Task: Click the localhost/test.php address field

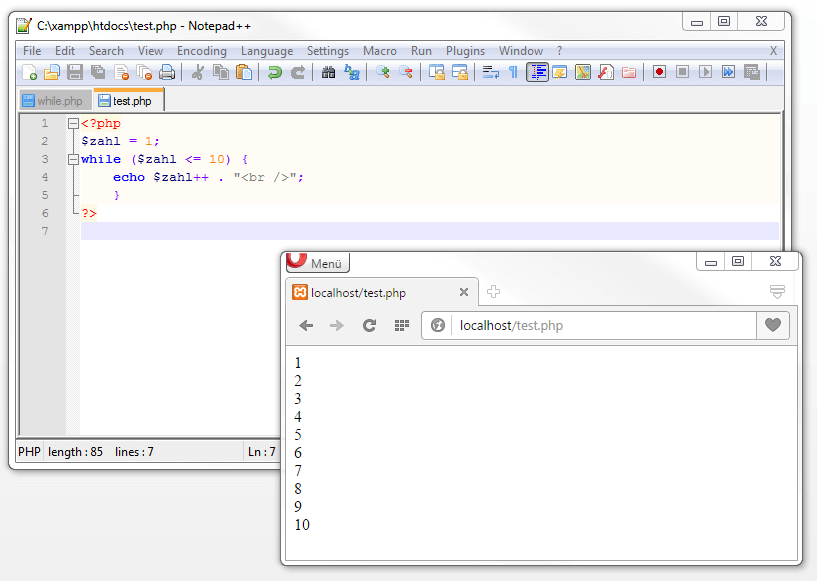Action: tap(603, 326)
